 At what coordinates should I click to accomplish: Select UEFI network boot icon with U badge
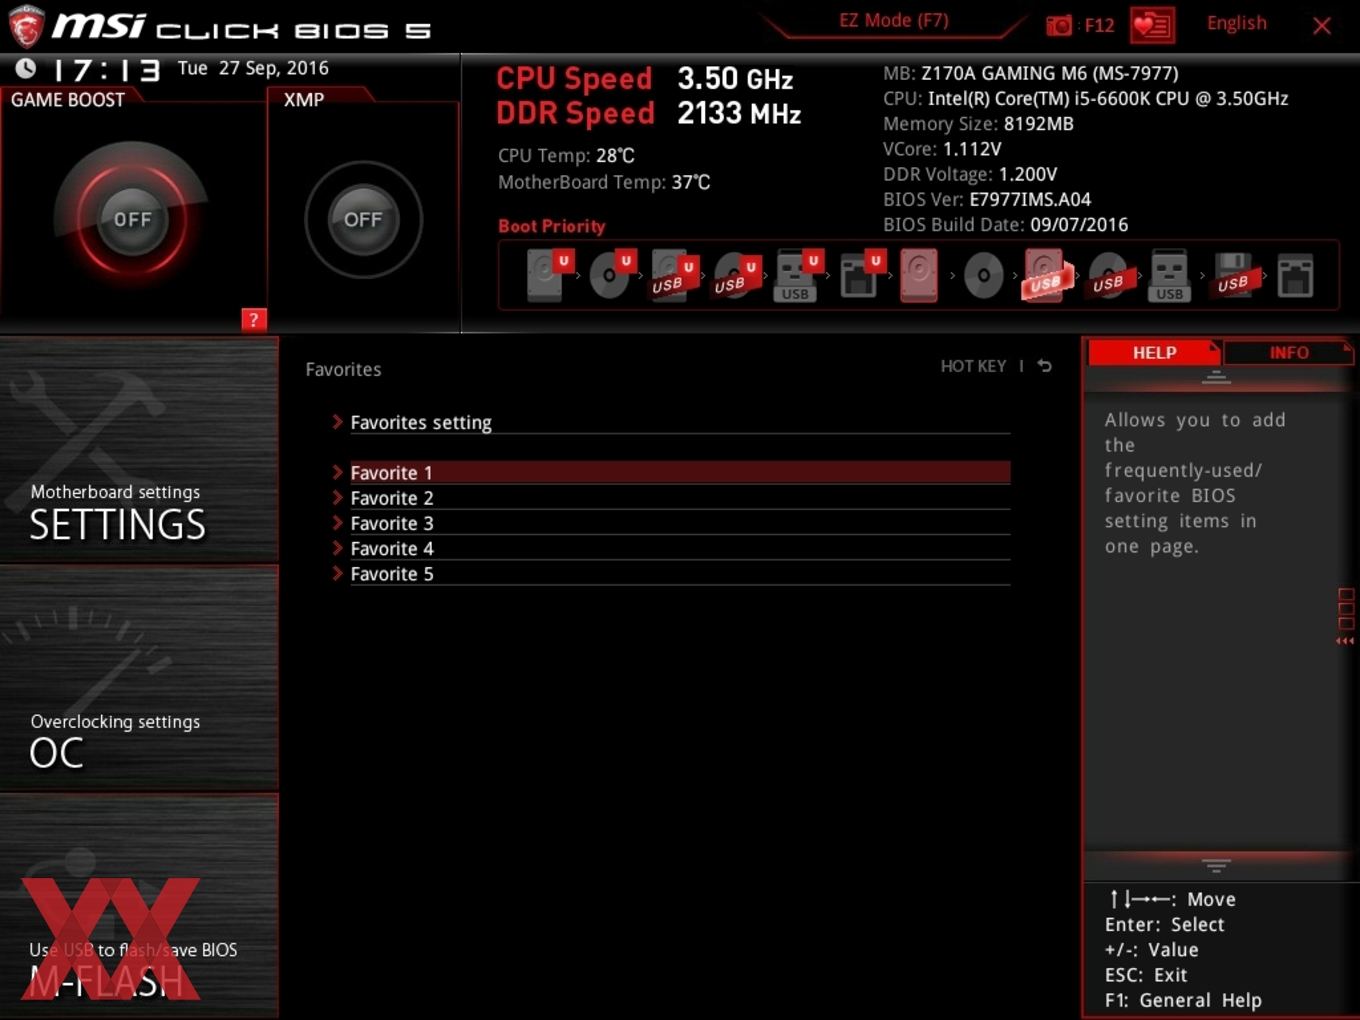coord(861,275)
